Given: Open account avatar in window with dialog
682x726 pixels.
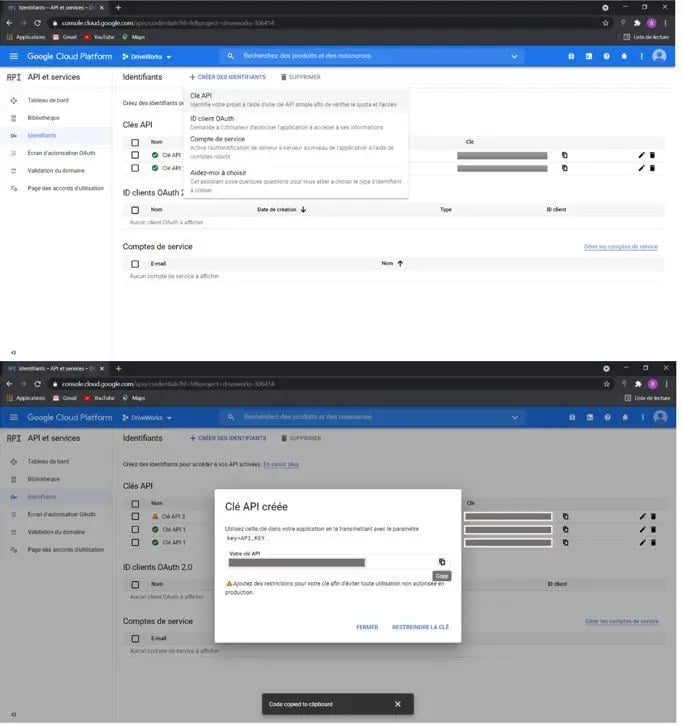Looking at the screenshot, I should click(660, 417).
